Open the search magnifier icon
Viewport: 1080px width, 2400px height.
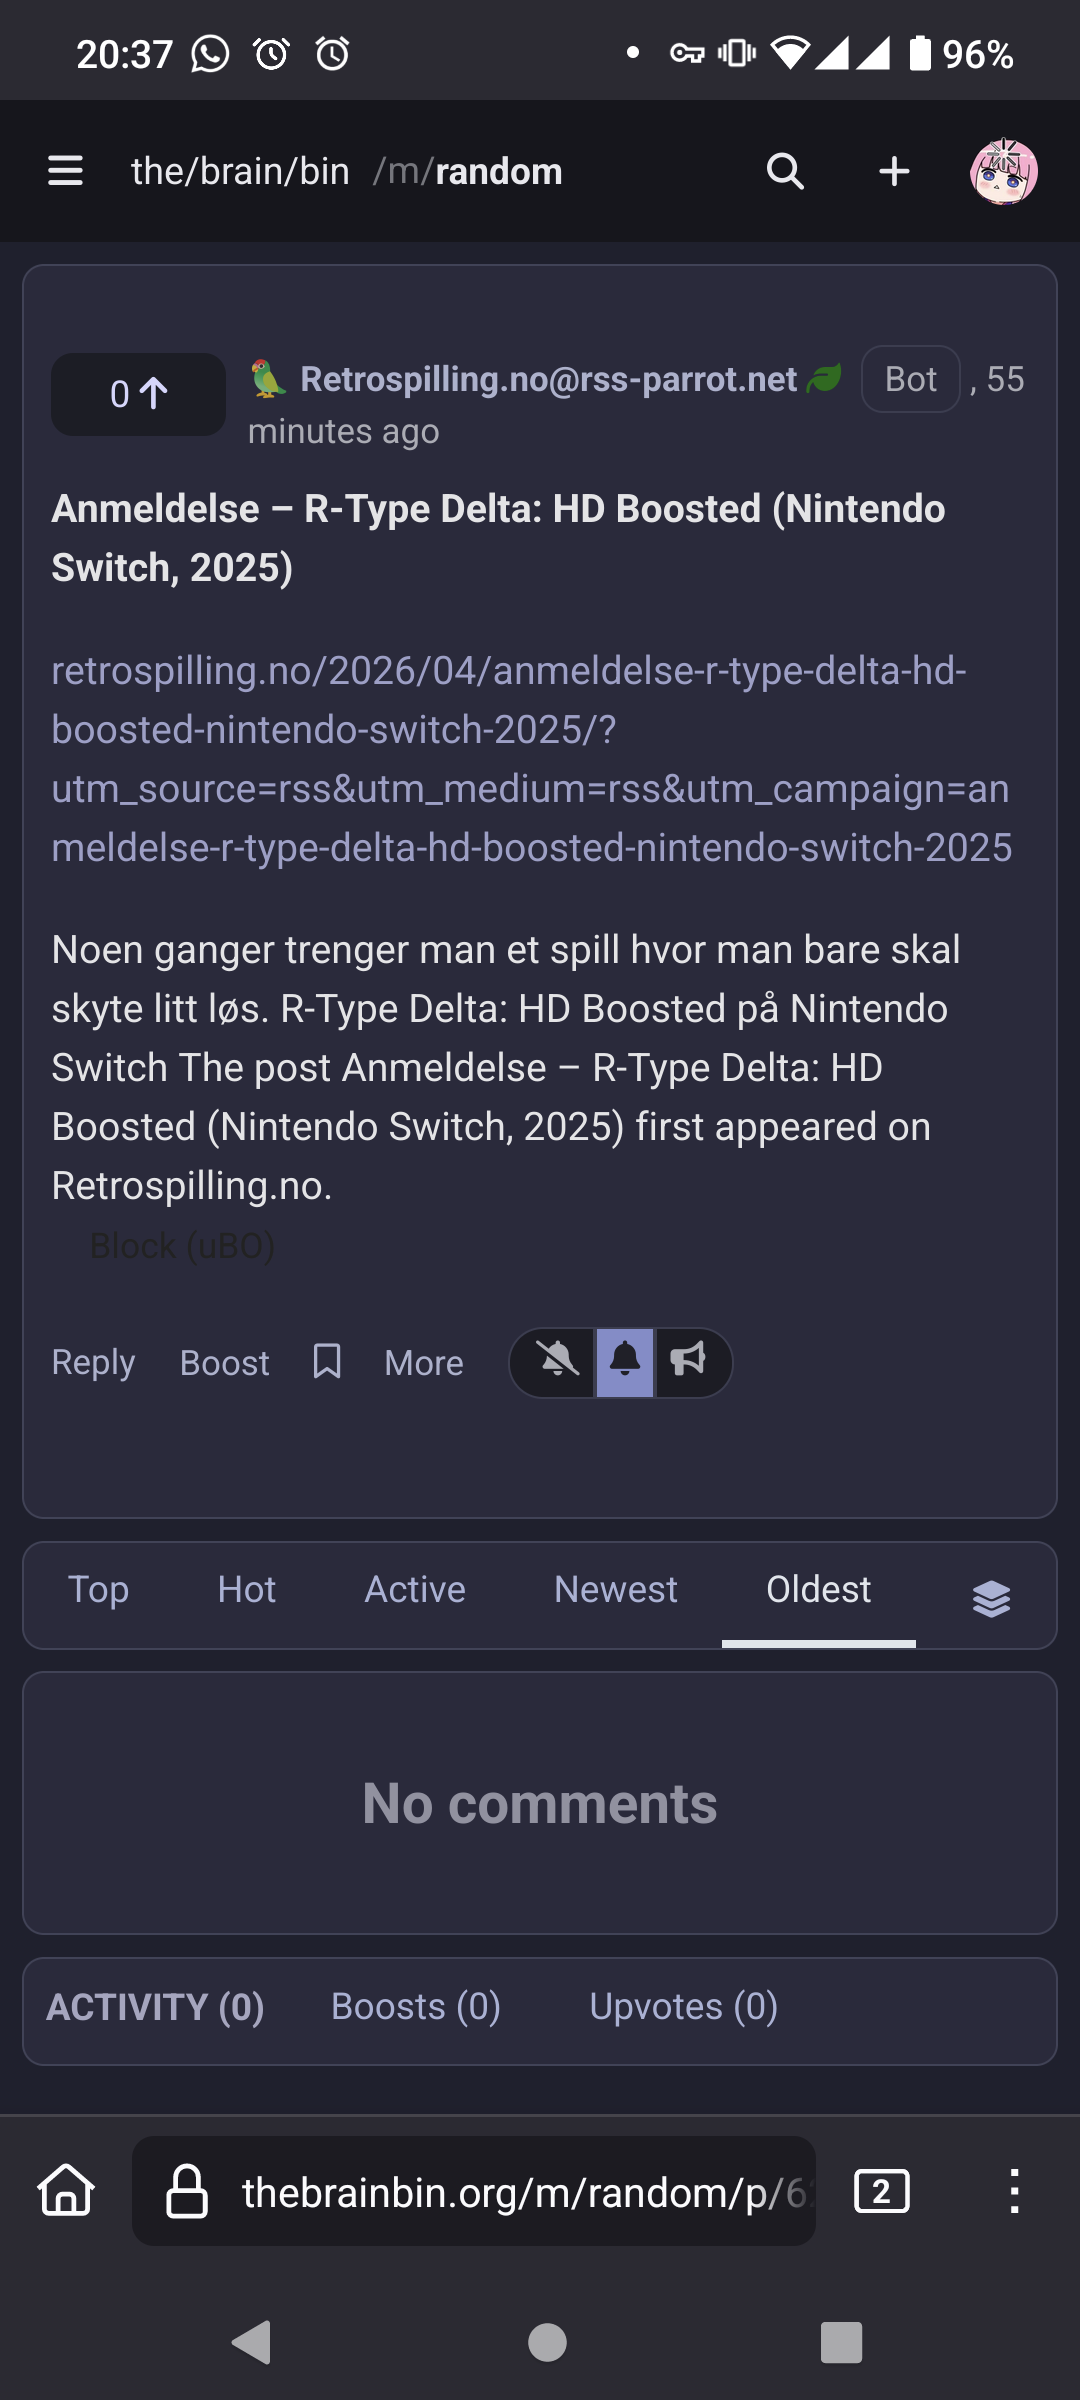pos(785,171)
